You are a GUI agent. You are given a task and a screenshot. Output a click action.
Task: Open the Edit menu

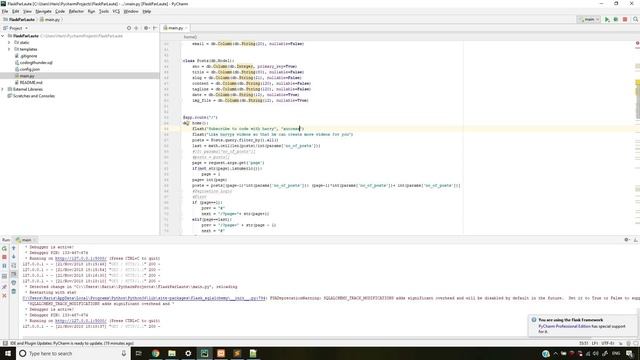point(16,11)
